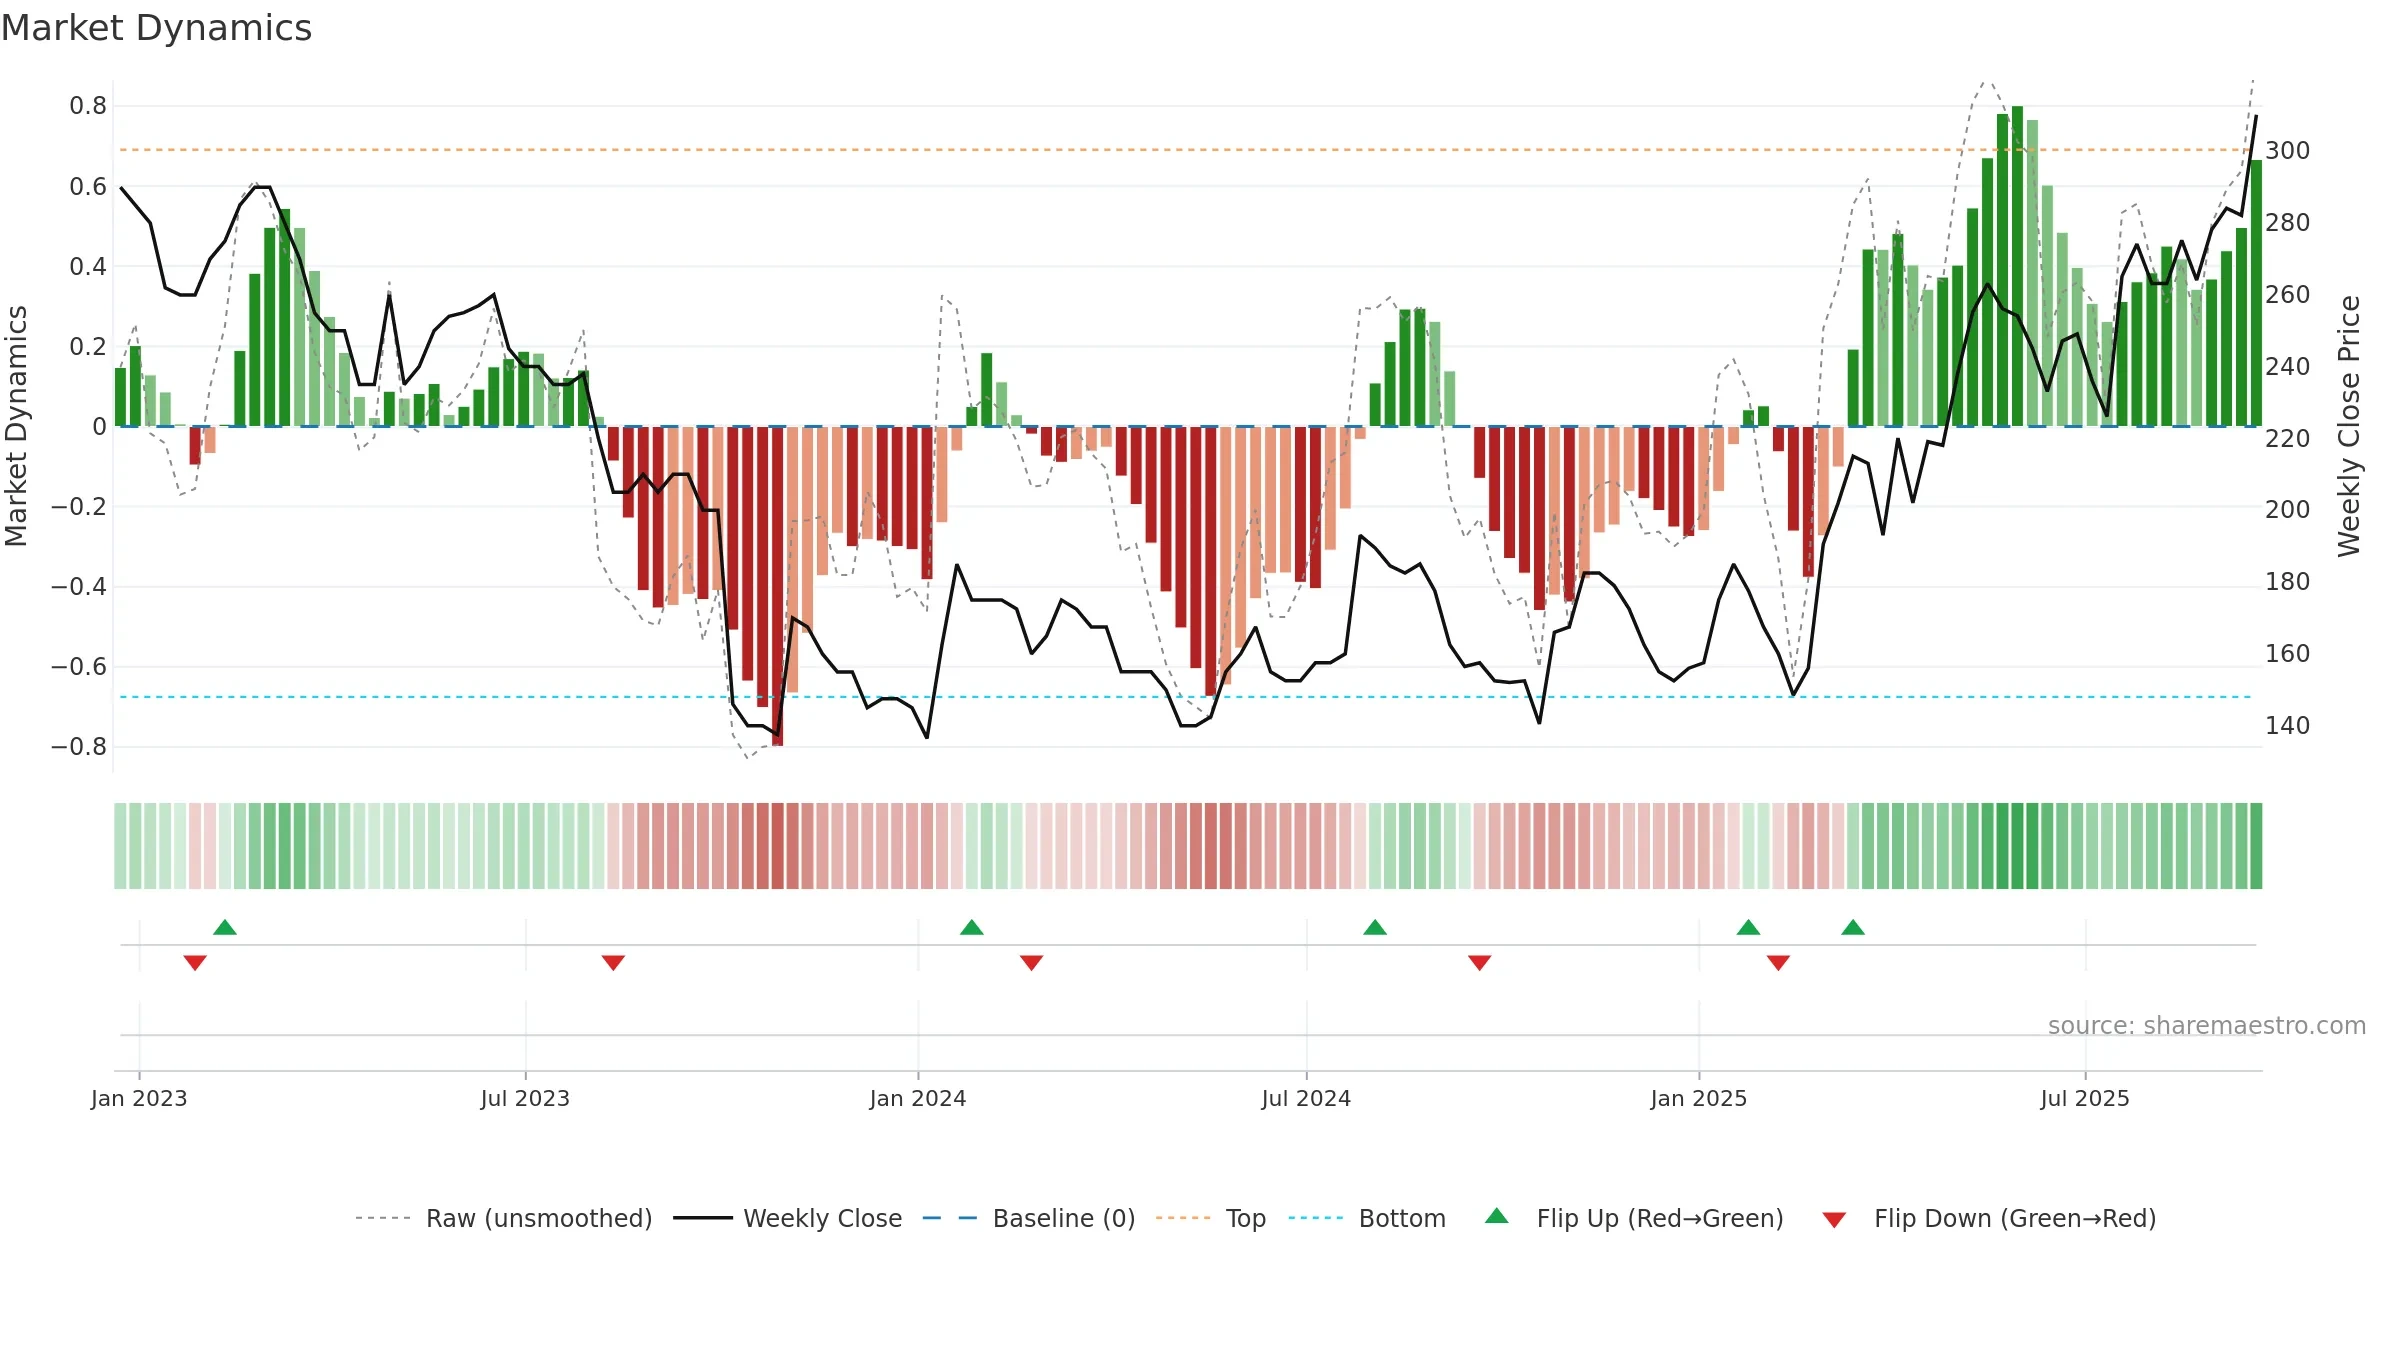2400x1350 pixels.
Task: Toggle the Weekly Close legend entry
Action: 822,1218
